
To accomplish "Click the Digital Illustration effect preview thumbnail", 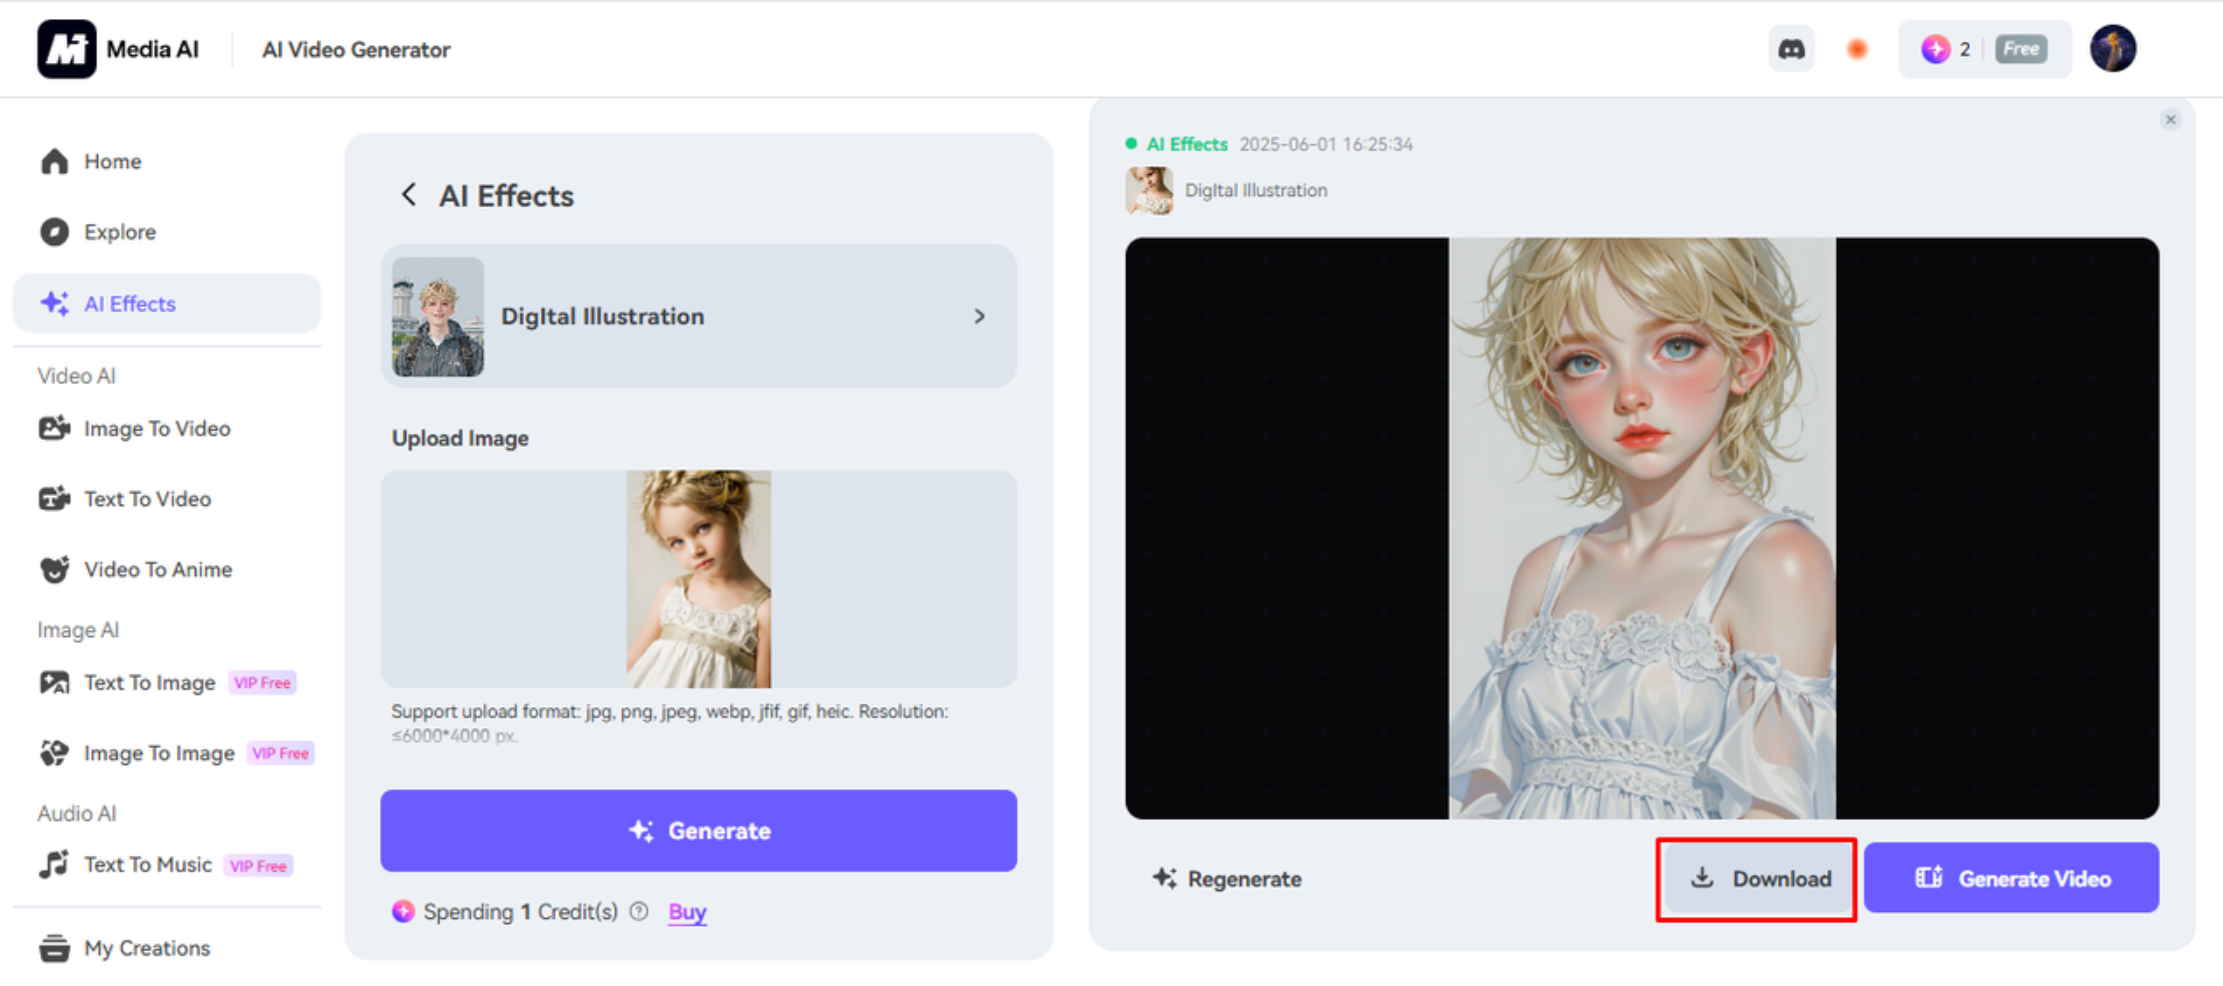I will [438, 317].
